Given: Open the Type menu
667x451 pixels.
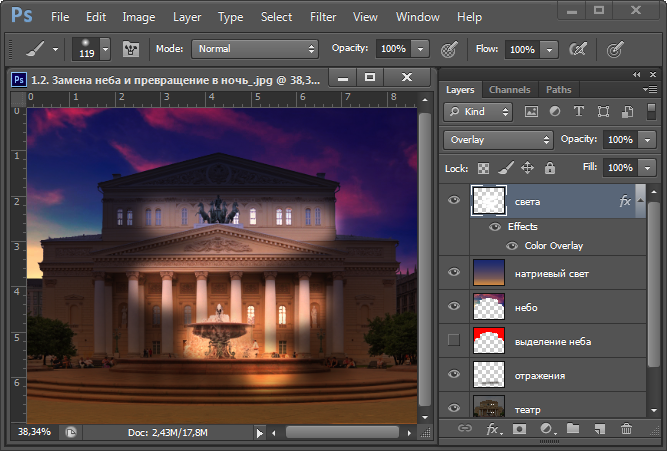Looking at the screenshot, I should pos(231,17).
